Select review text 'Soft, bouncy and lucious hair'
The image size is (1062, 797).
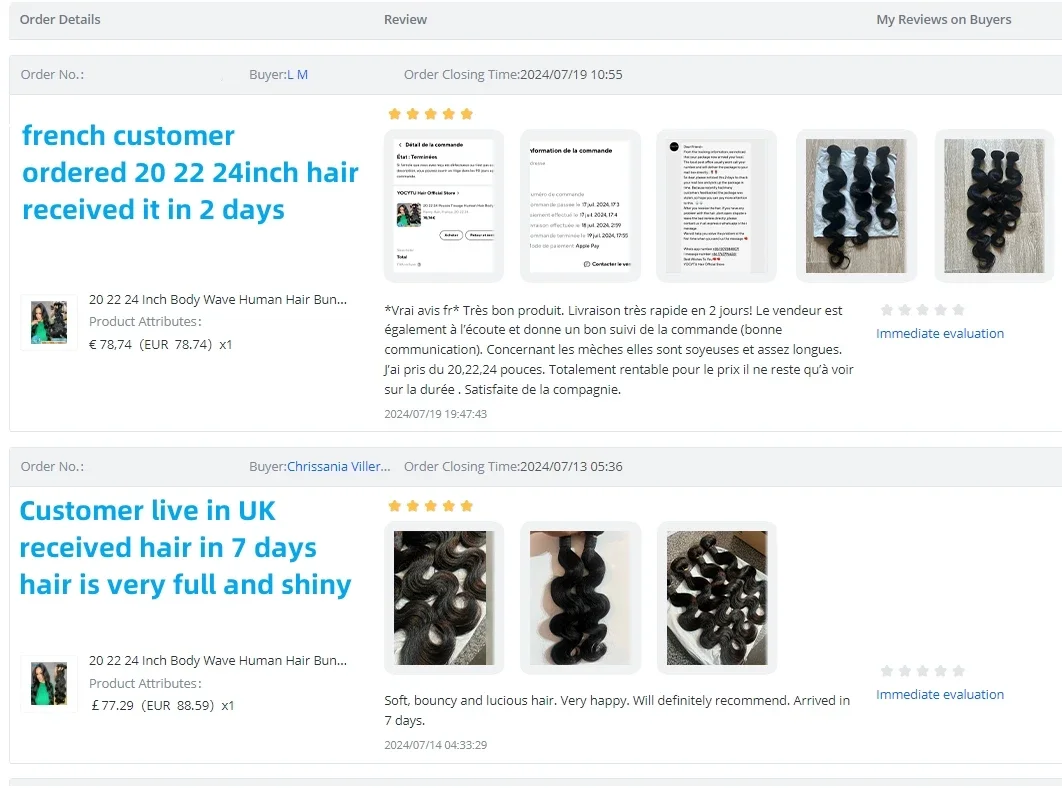617,710
